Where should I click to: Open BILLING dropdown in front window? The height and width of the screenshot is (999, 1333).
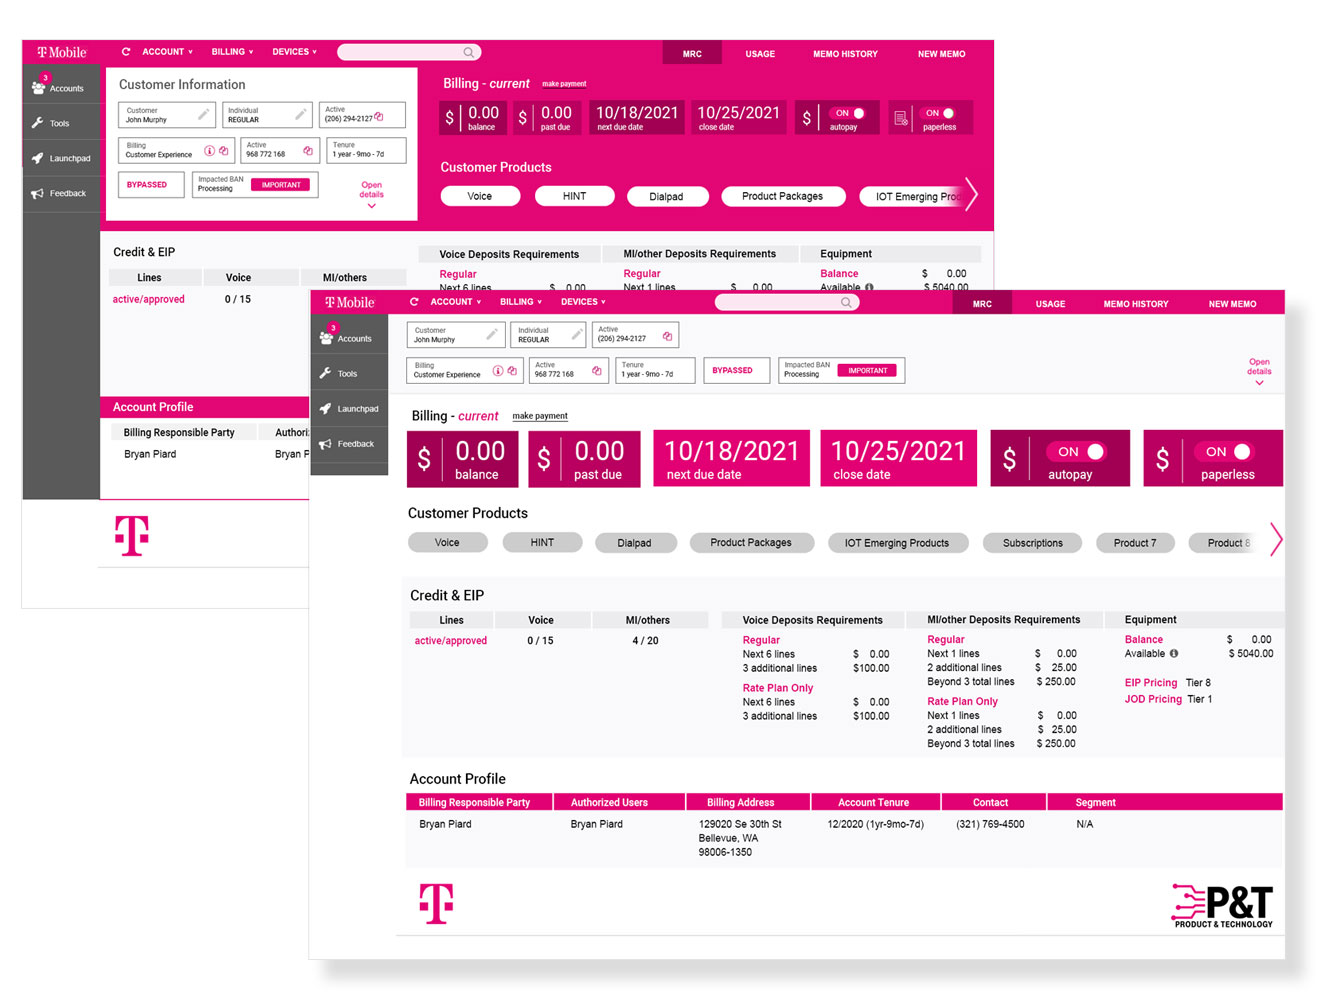521,302
